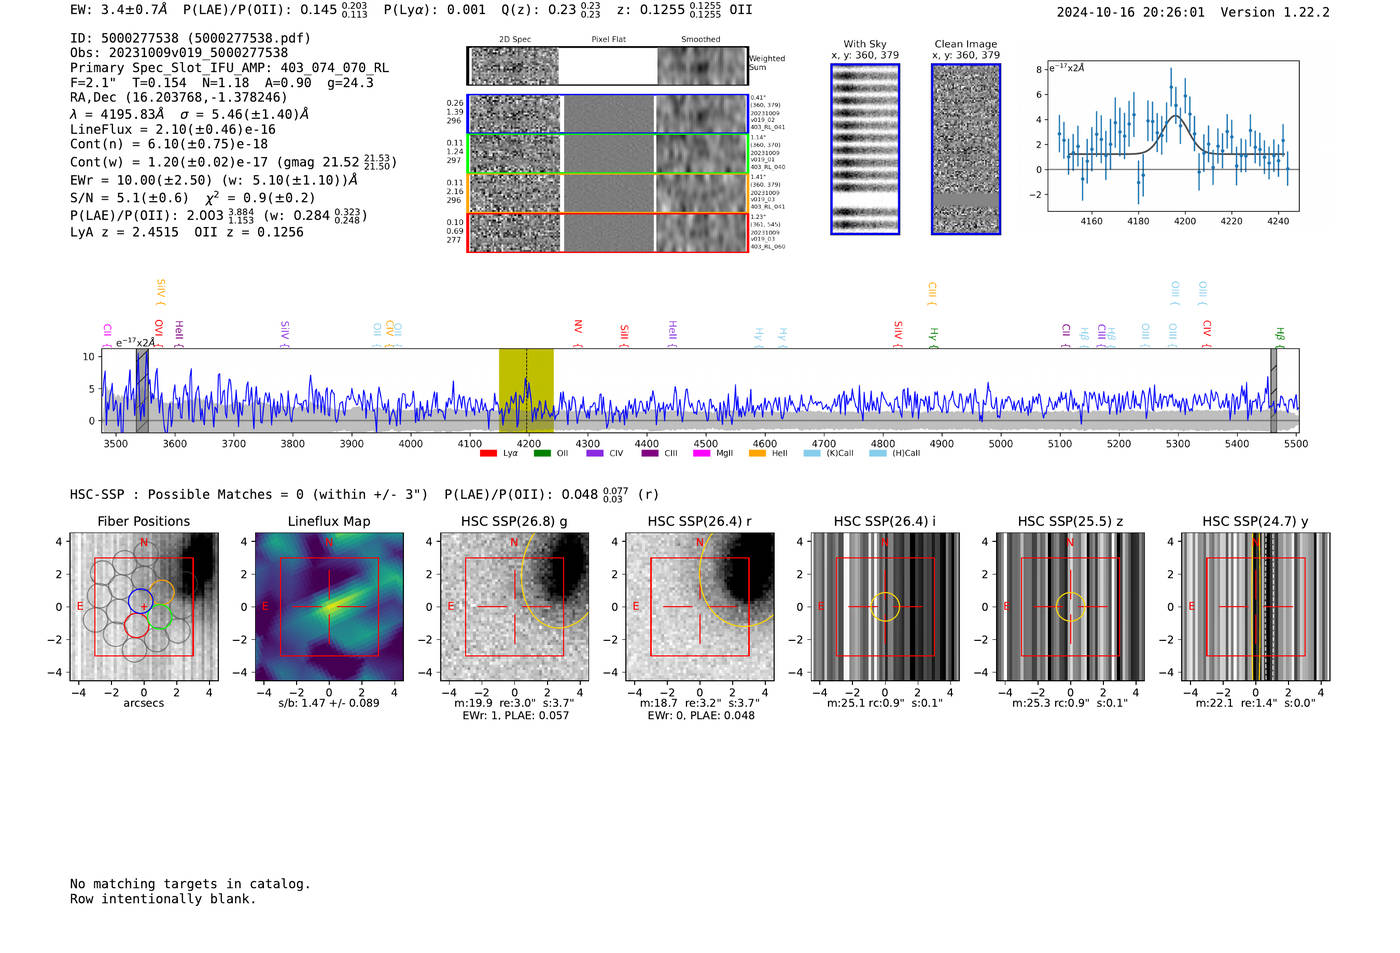The image size is (1400, 953).
Task: Open the HSC SSP(25.5) z image
Action: pos(1070,606)
